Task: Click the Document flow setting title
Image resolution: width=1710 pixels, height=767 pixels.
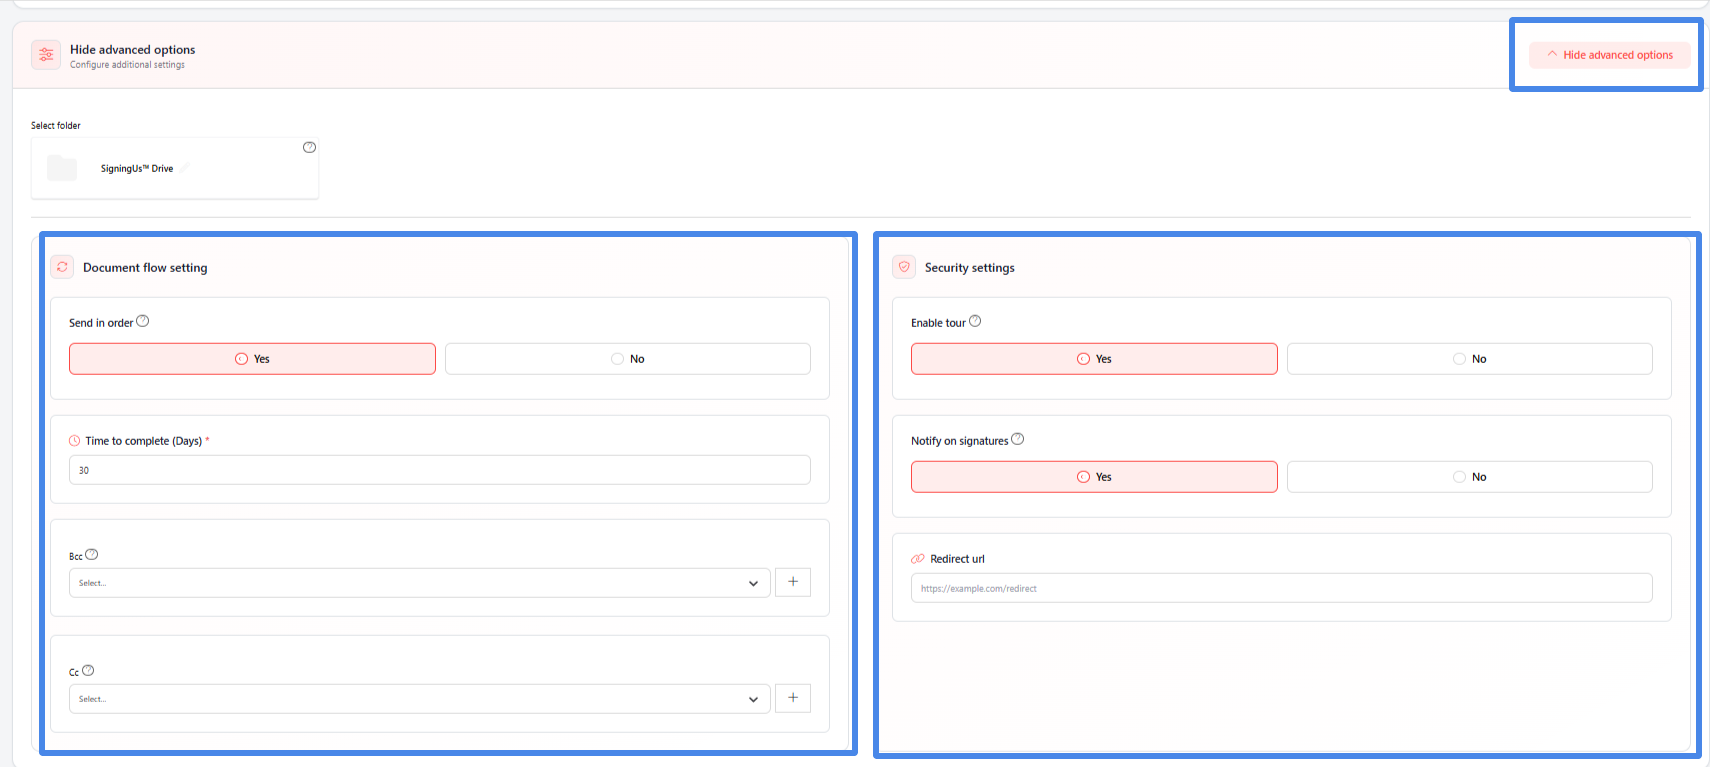Action: click(x=145, y=268)
